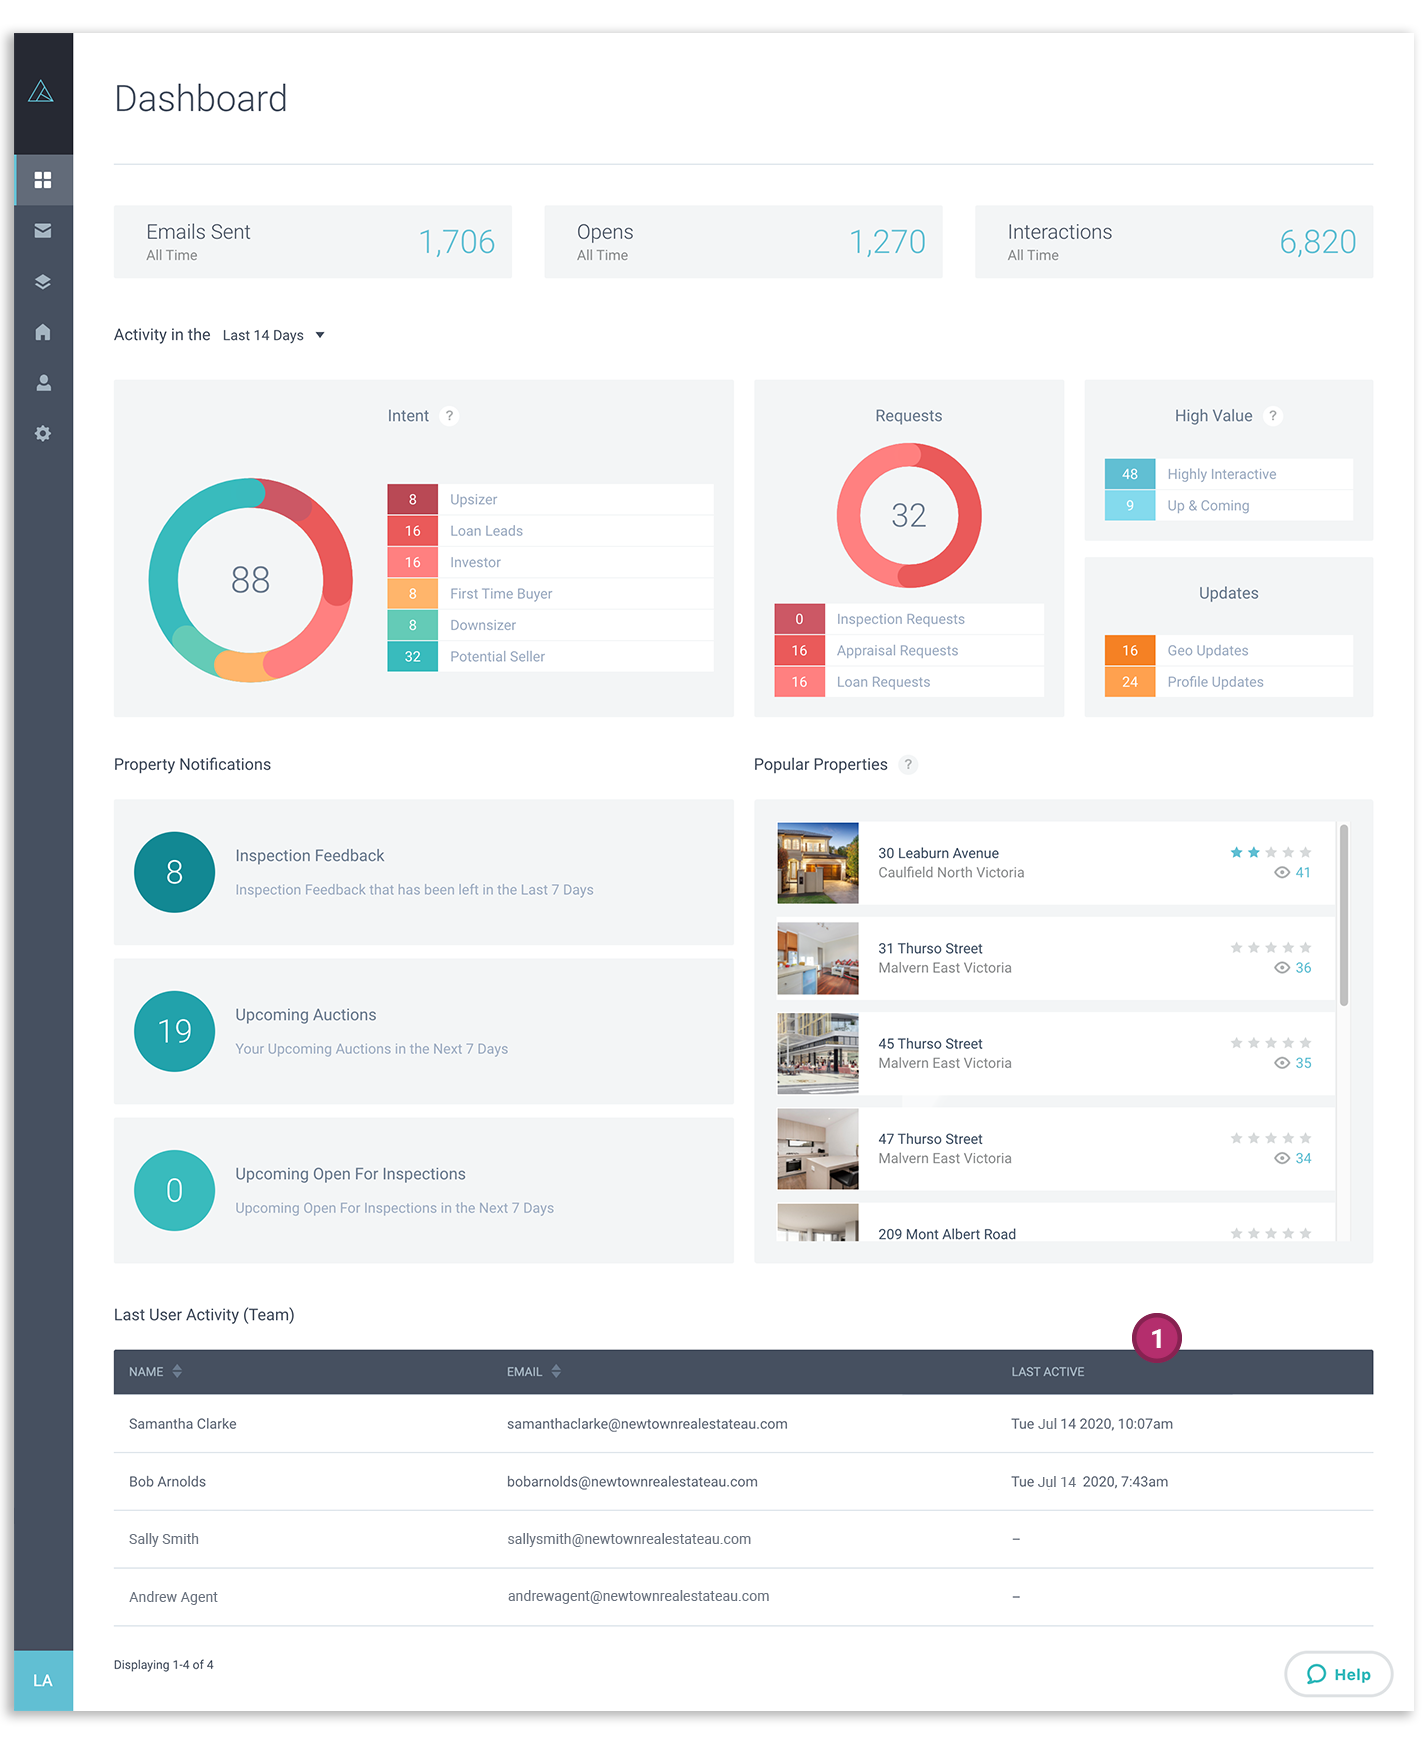The width and height of the screenshot is (1428, 1744).
Task: Expand the Last 14 Days dropdown
Action: point(273,336)
